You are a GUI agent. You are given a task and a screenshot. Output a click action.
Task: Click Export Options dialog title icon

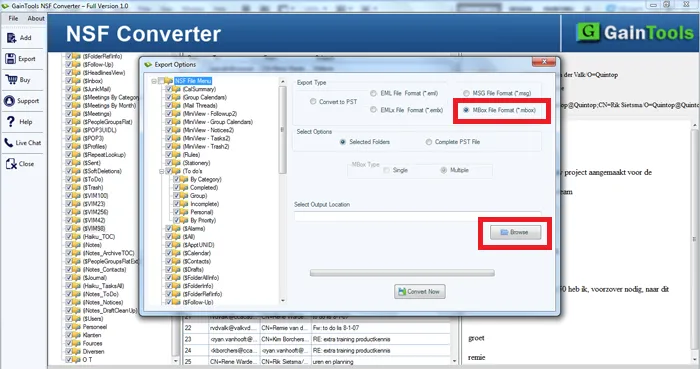tap(148, 65)
